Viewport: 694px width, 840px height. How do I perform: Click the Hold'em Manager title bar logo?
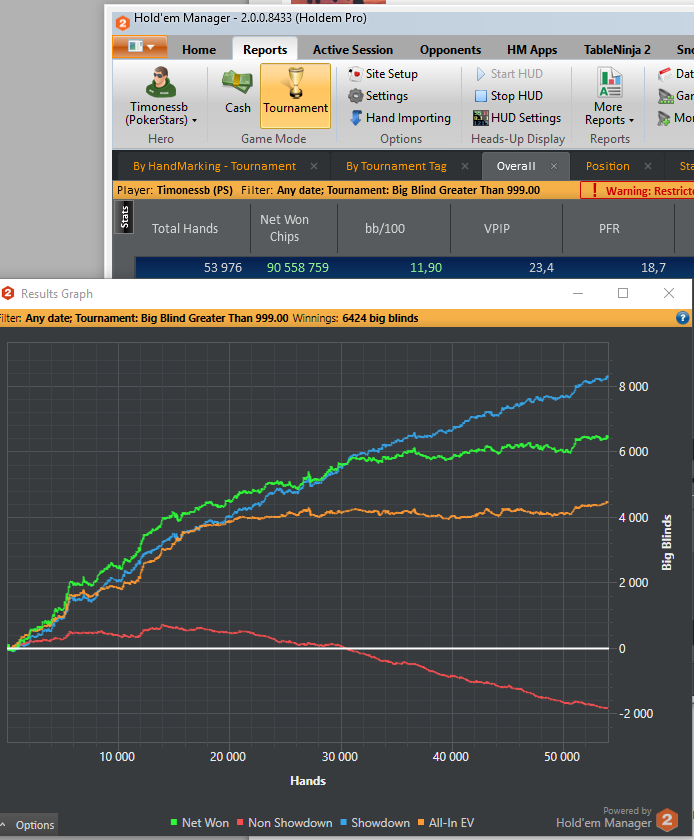pos(122,23)
